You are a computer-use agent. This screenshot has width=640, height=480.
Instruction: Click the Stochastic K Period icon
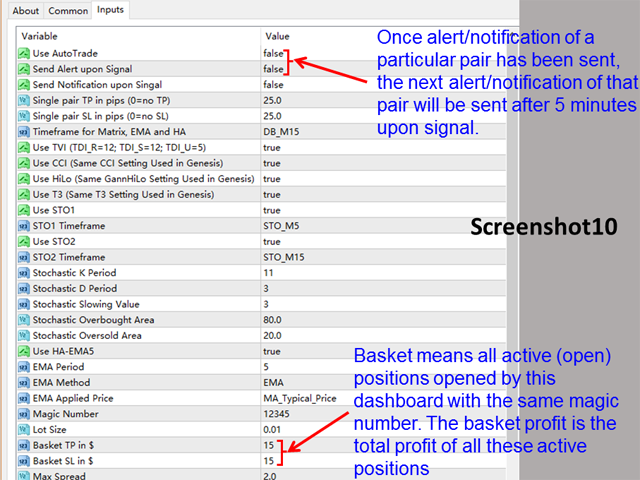point(24,273)
